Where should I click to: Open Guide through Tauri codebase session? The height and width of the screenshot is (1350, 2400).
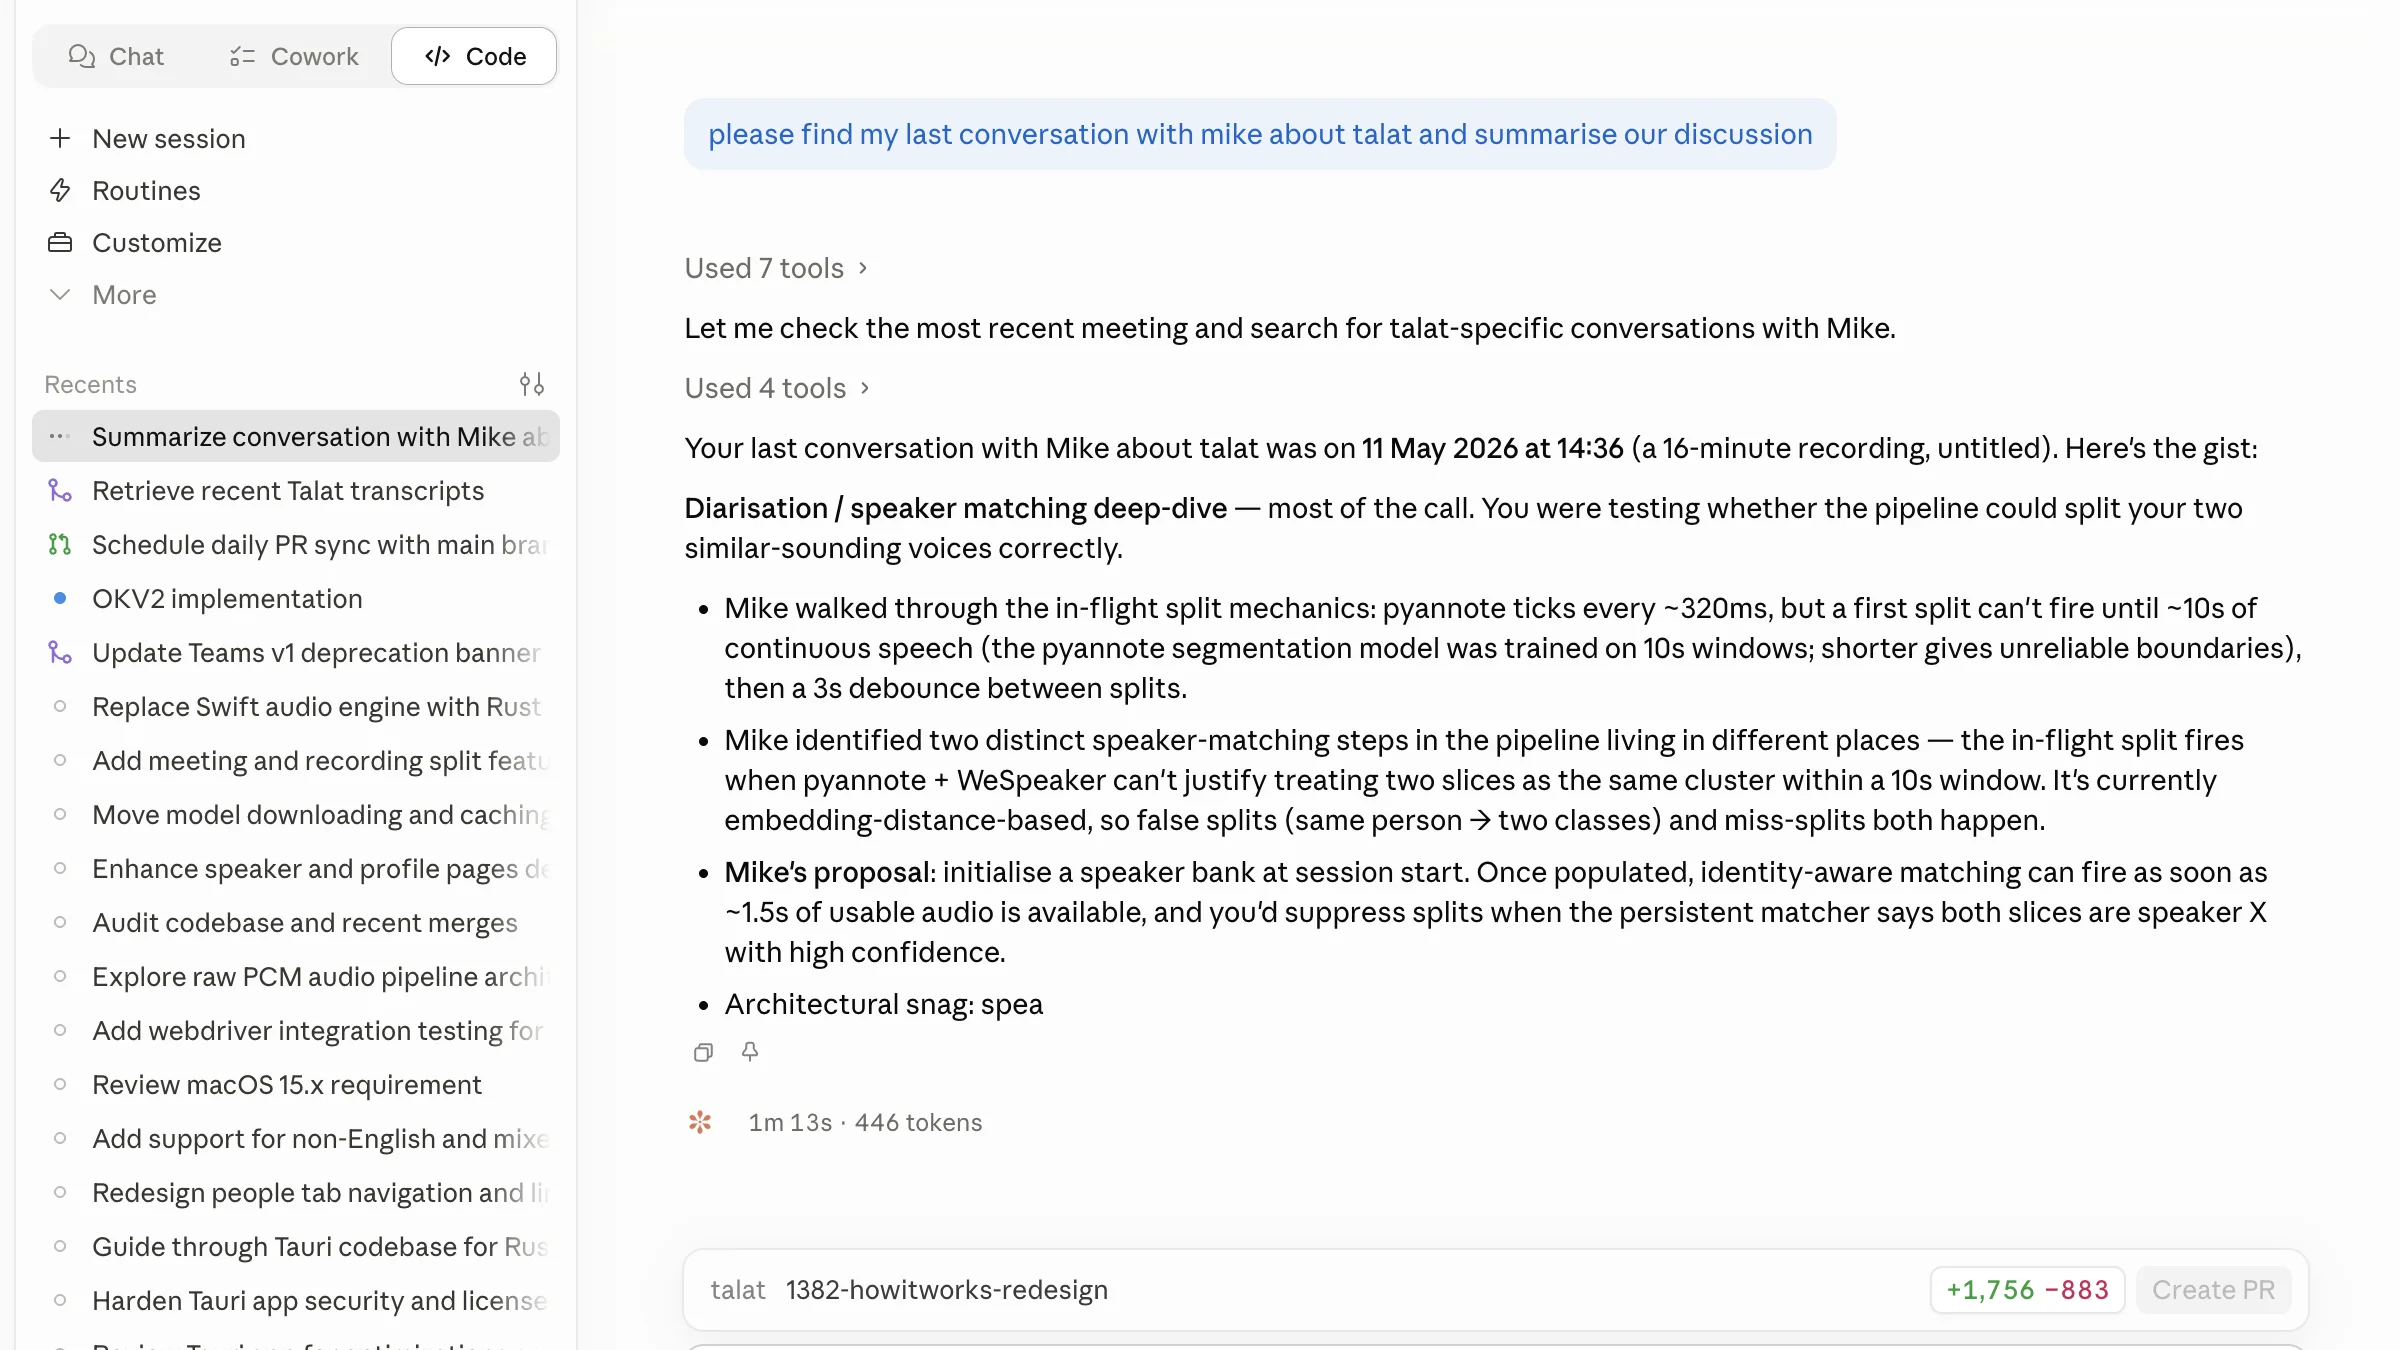pyautogui.click(x=296, y=1246)
